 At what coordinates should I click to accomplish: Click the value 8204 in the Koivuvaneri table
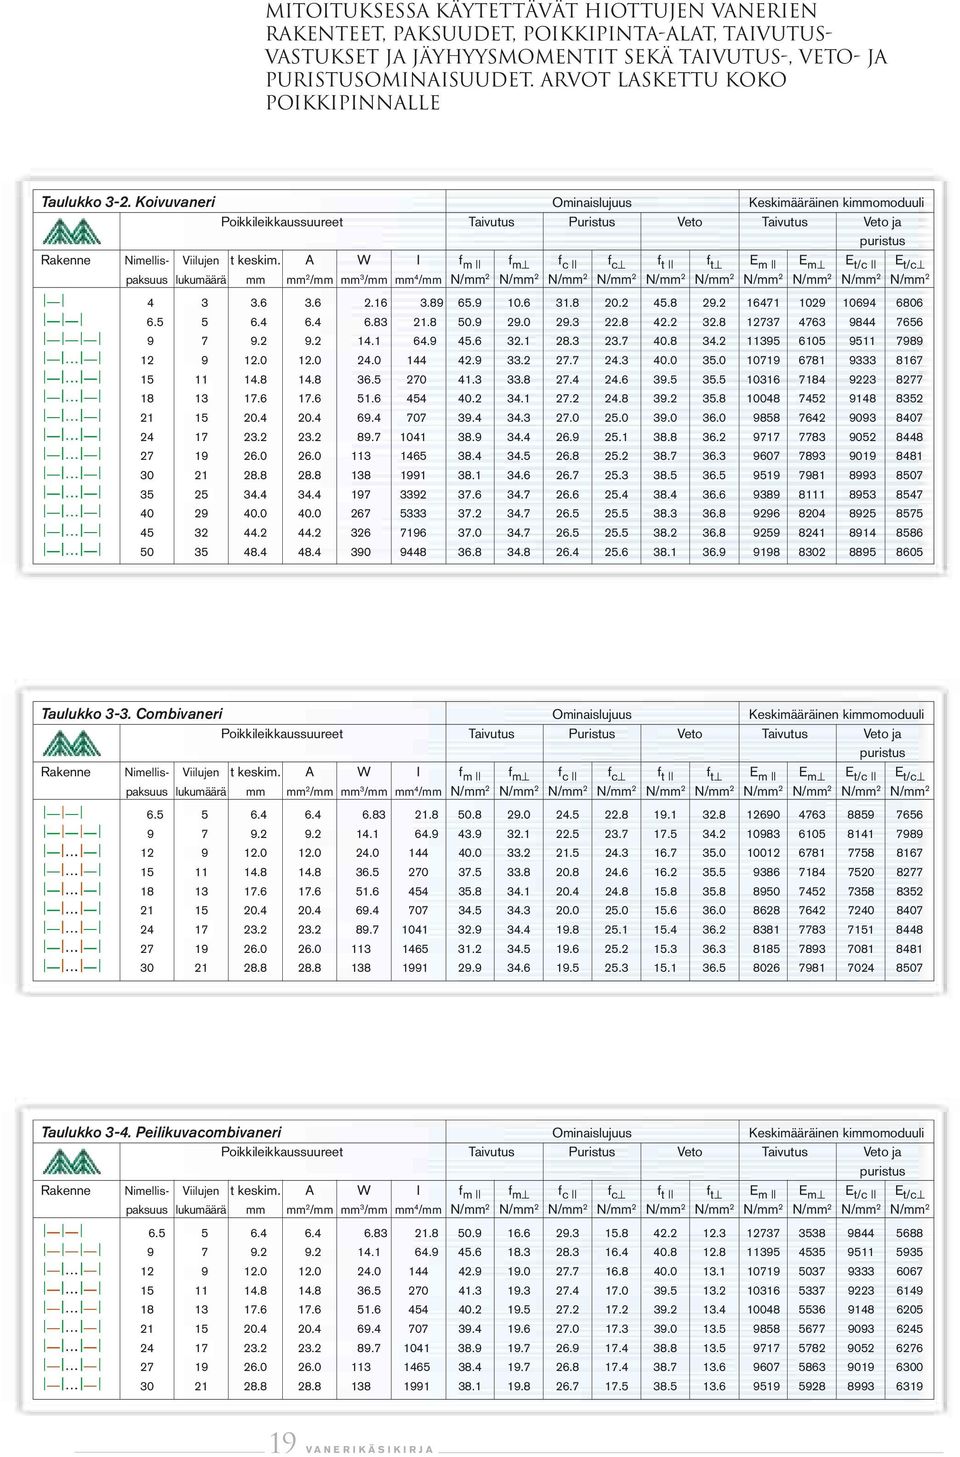(811, 513)
